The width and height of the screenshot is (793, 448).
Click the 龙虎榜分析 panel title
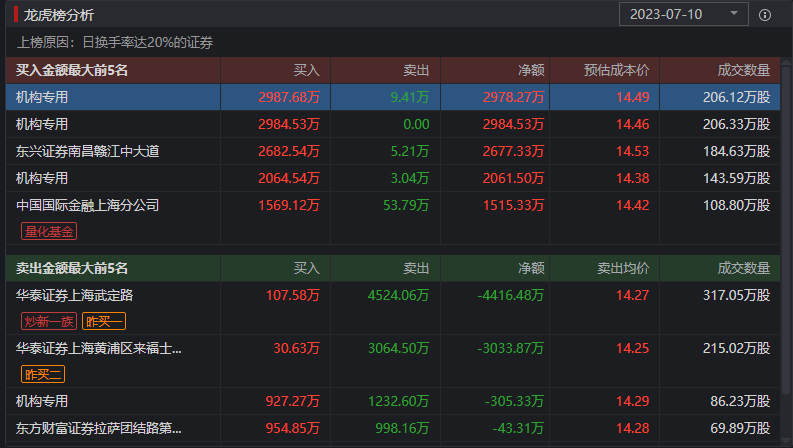tap(59, 15)
